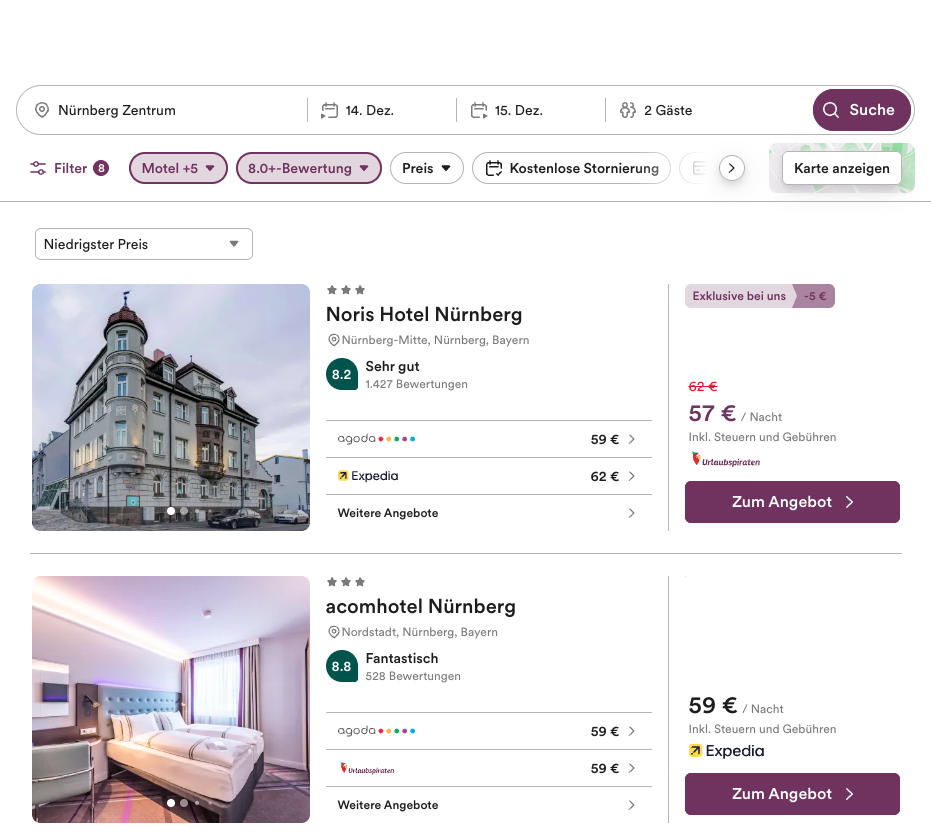Click the magnifier Suche button
The width and height of the screenshot is (931, 838).
tap(861, 110)
